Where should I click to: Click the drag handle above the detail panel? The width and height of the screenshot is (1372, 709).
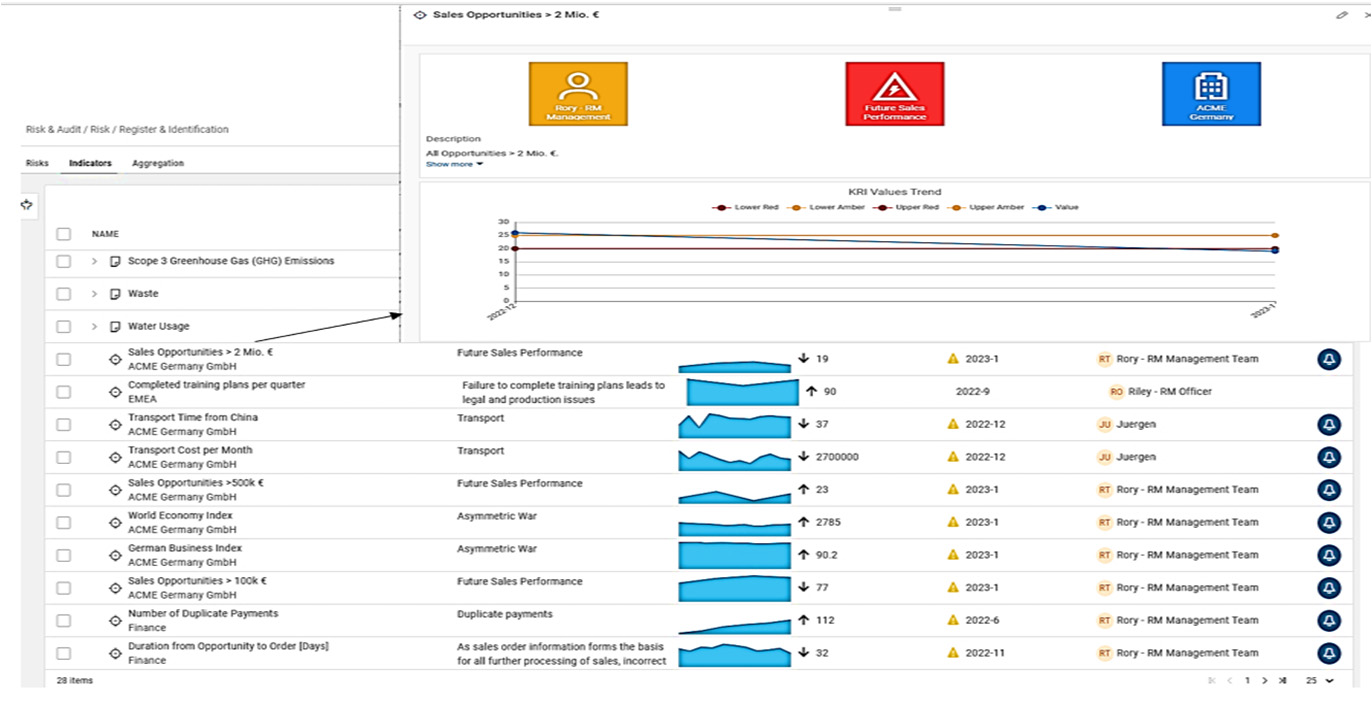tap(895, 9)
